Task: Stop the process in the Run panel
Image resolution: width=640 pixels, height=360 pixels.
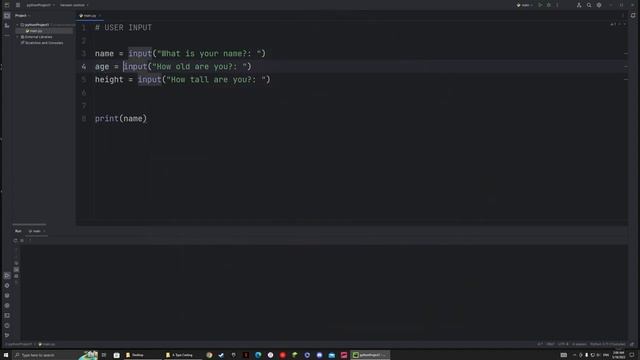Action: tap(22, 240)
